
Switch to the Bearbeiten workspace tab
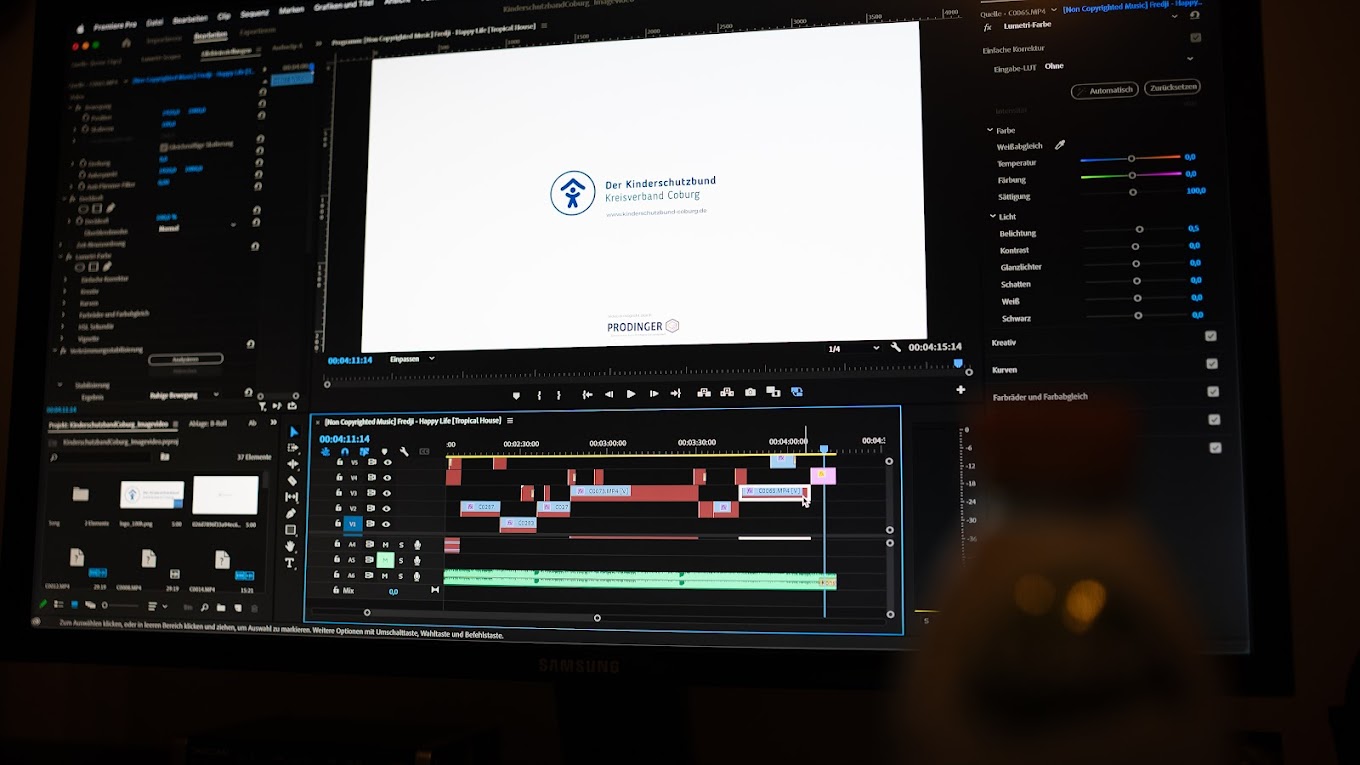pos(211,36)
